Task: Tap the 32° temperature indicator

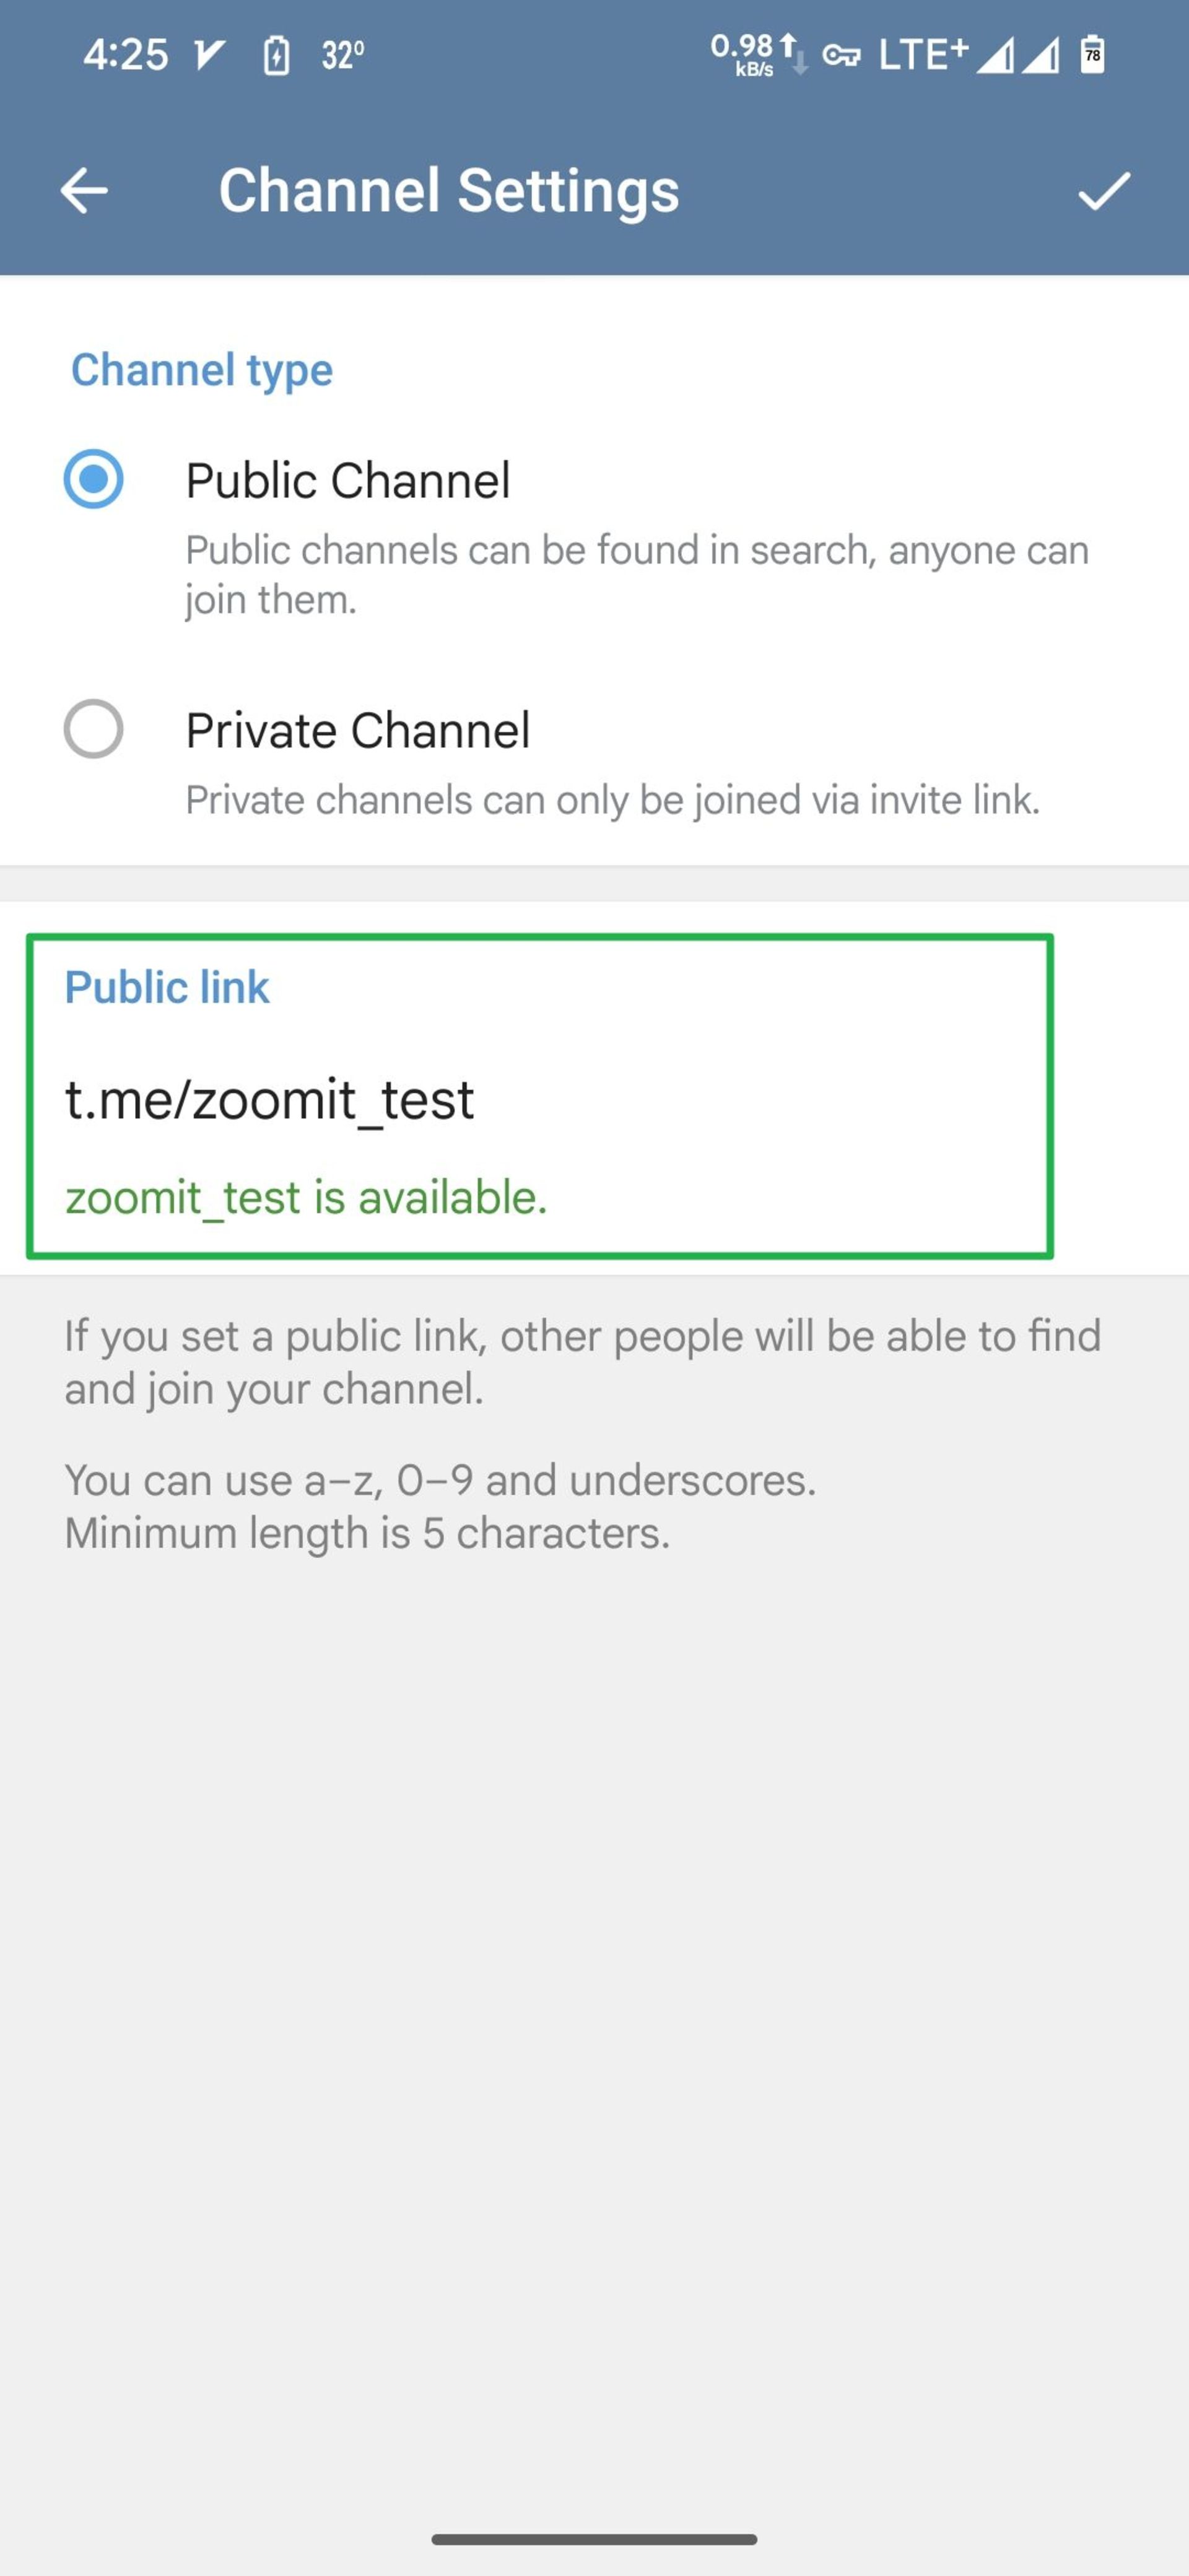Action: [343, 56]
